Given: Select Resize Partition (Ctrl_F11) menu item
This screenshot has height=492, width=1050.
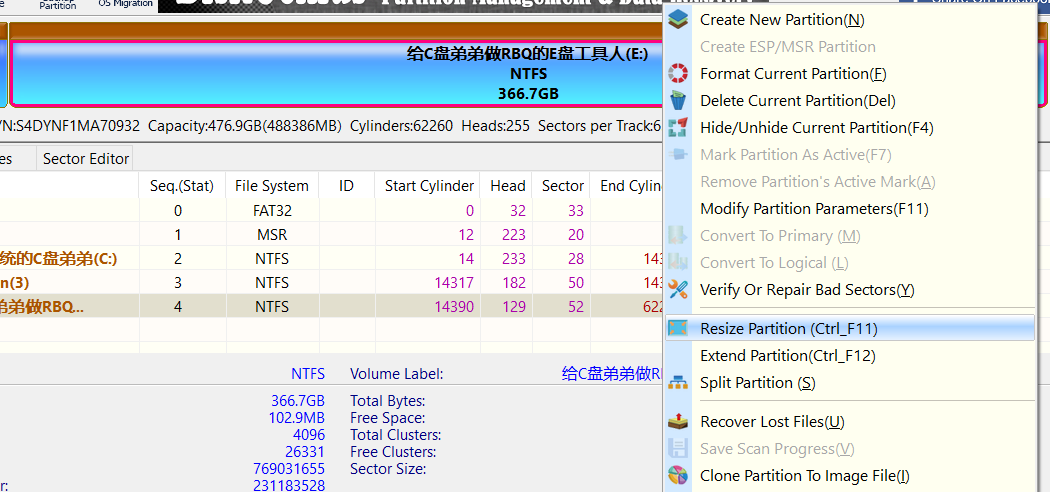Looking at the screenshot, I should coord(788,329).
